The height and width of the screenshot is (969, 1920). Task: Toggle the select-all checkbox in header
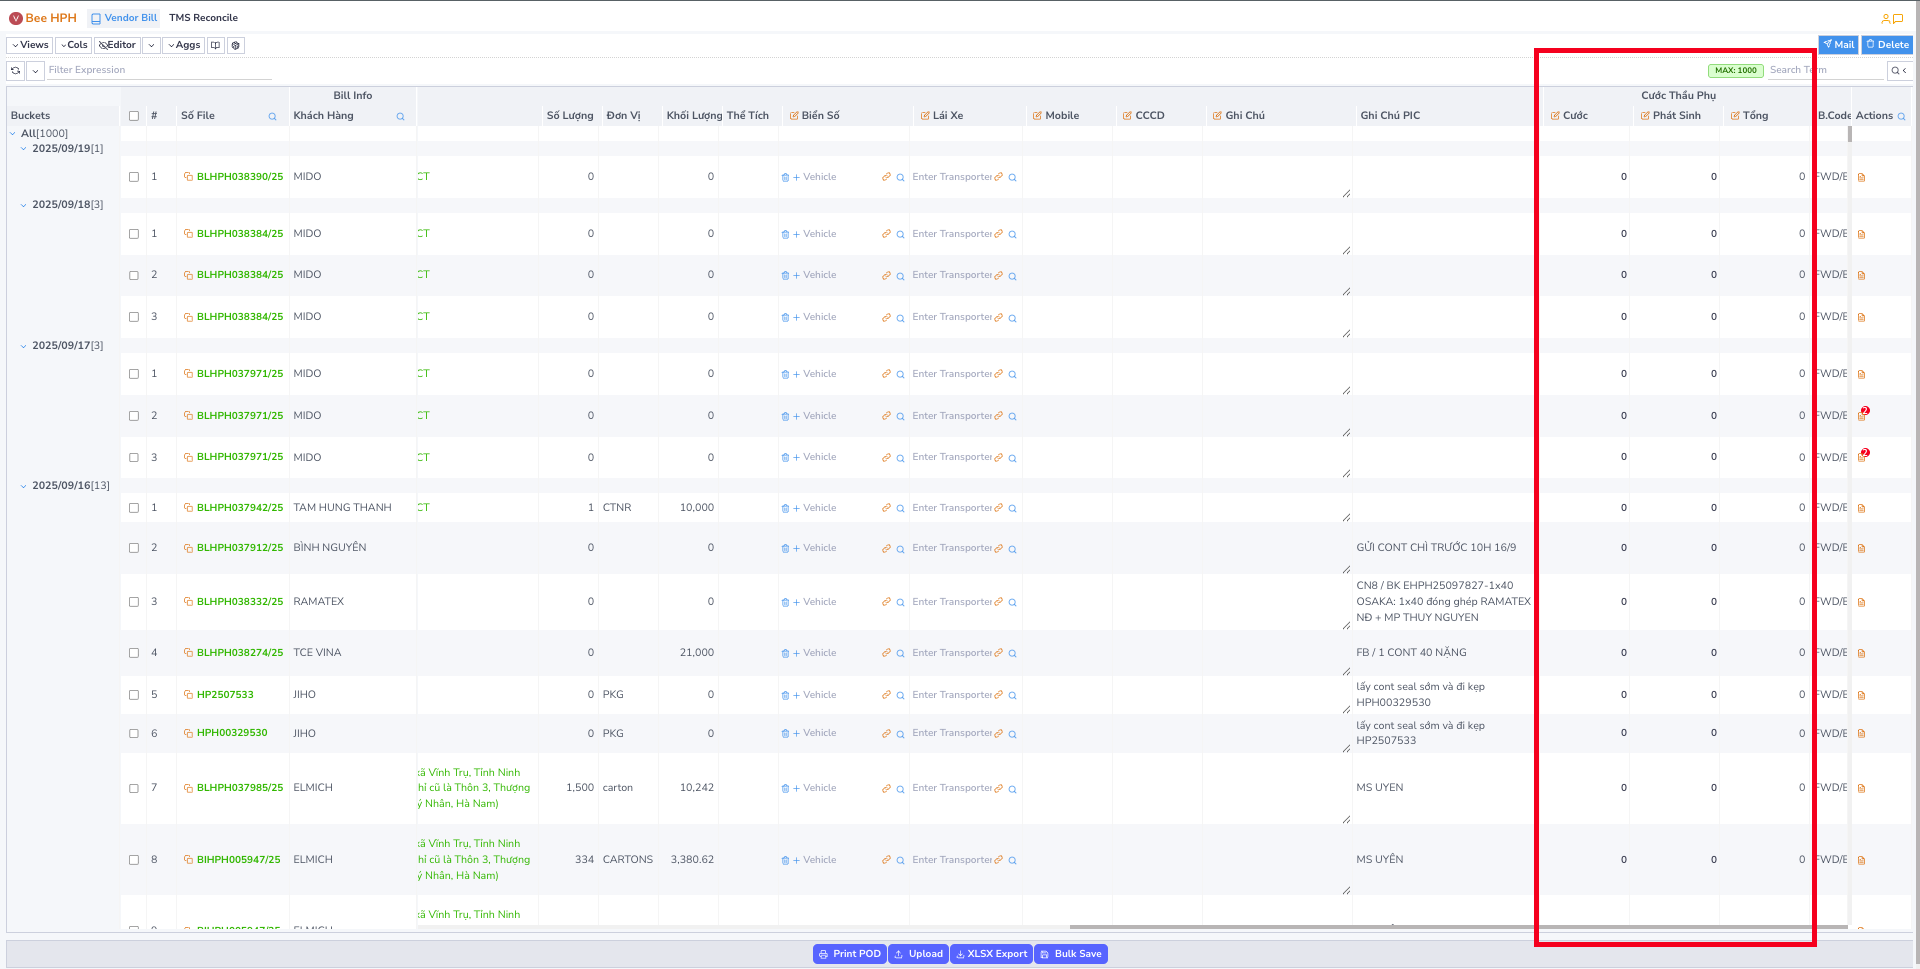(x=134, y=116)
